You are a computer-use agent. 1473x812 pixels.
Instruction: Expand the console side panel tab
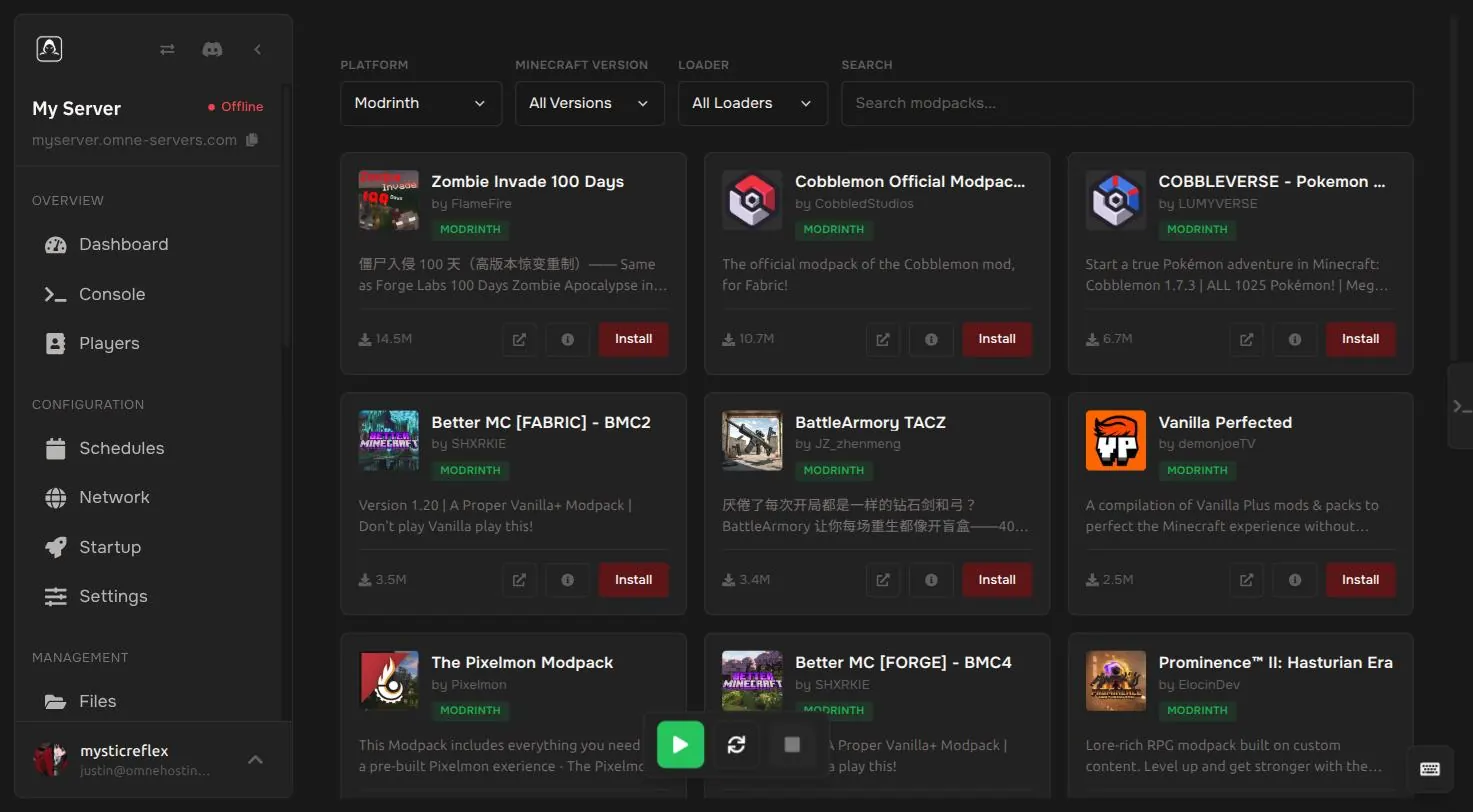tap(1460, 406)
